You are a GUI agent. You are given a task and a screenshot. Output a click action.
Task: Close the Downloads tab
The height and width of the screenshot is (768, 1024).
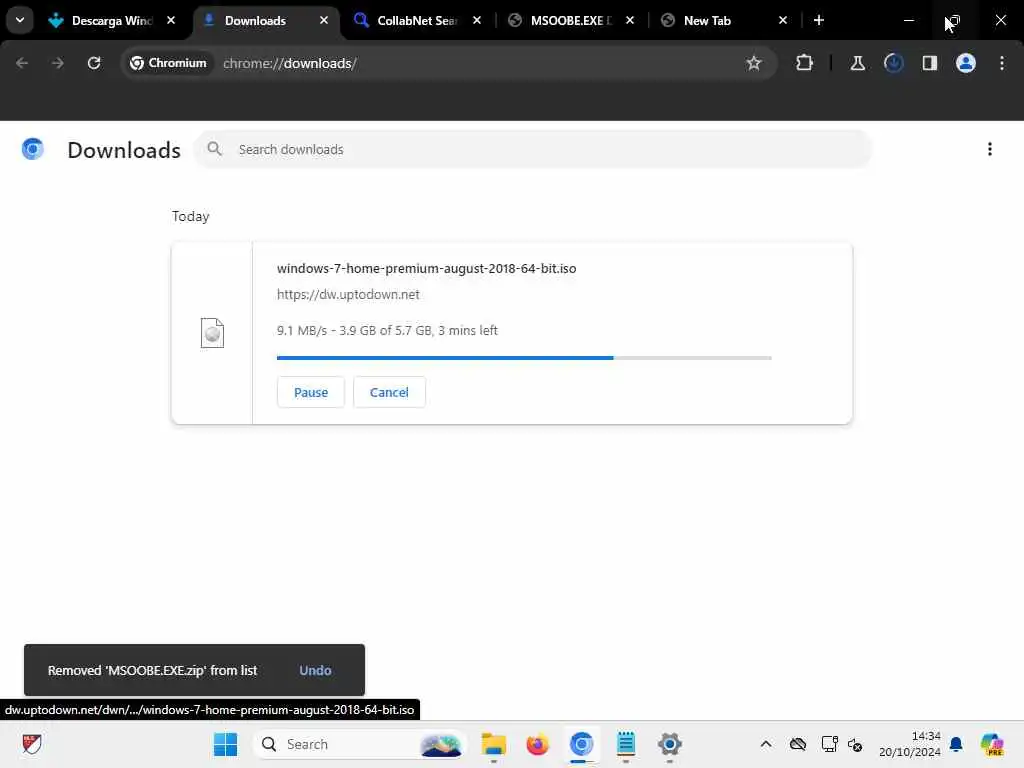(x=324, y=20)
